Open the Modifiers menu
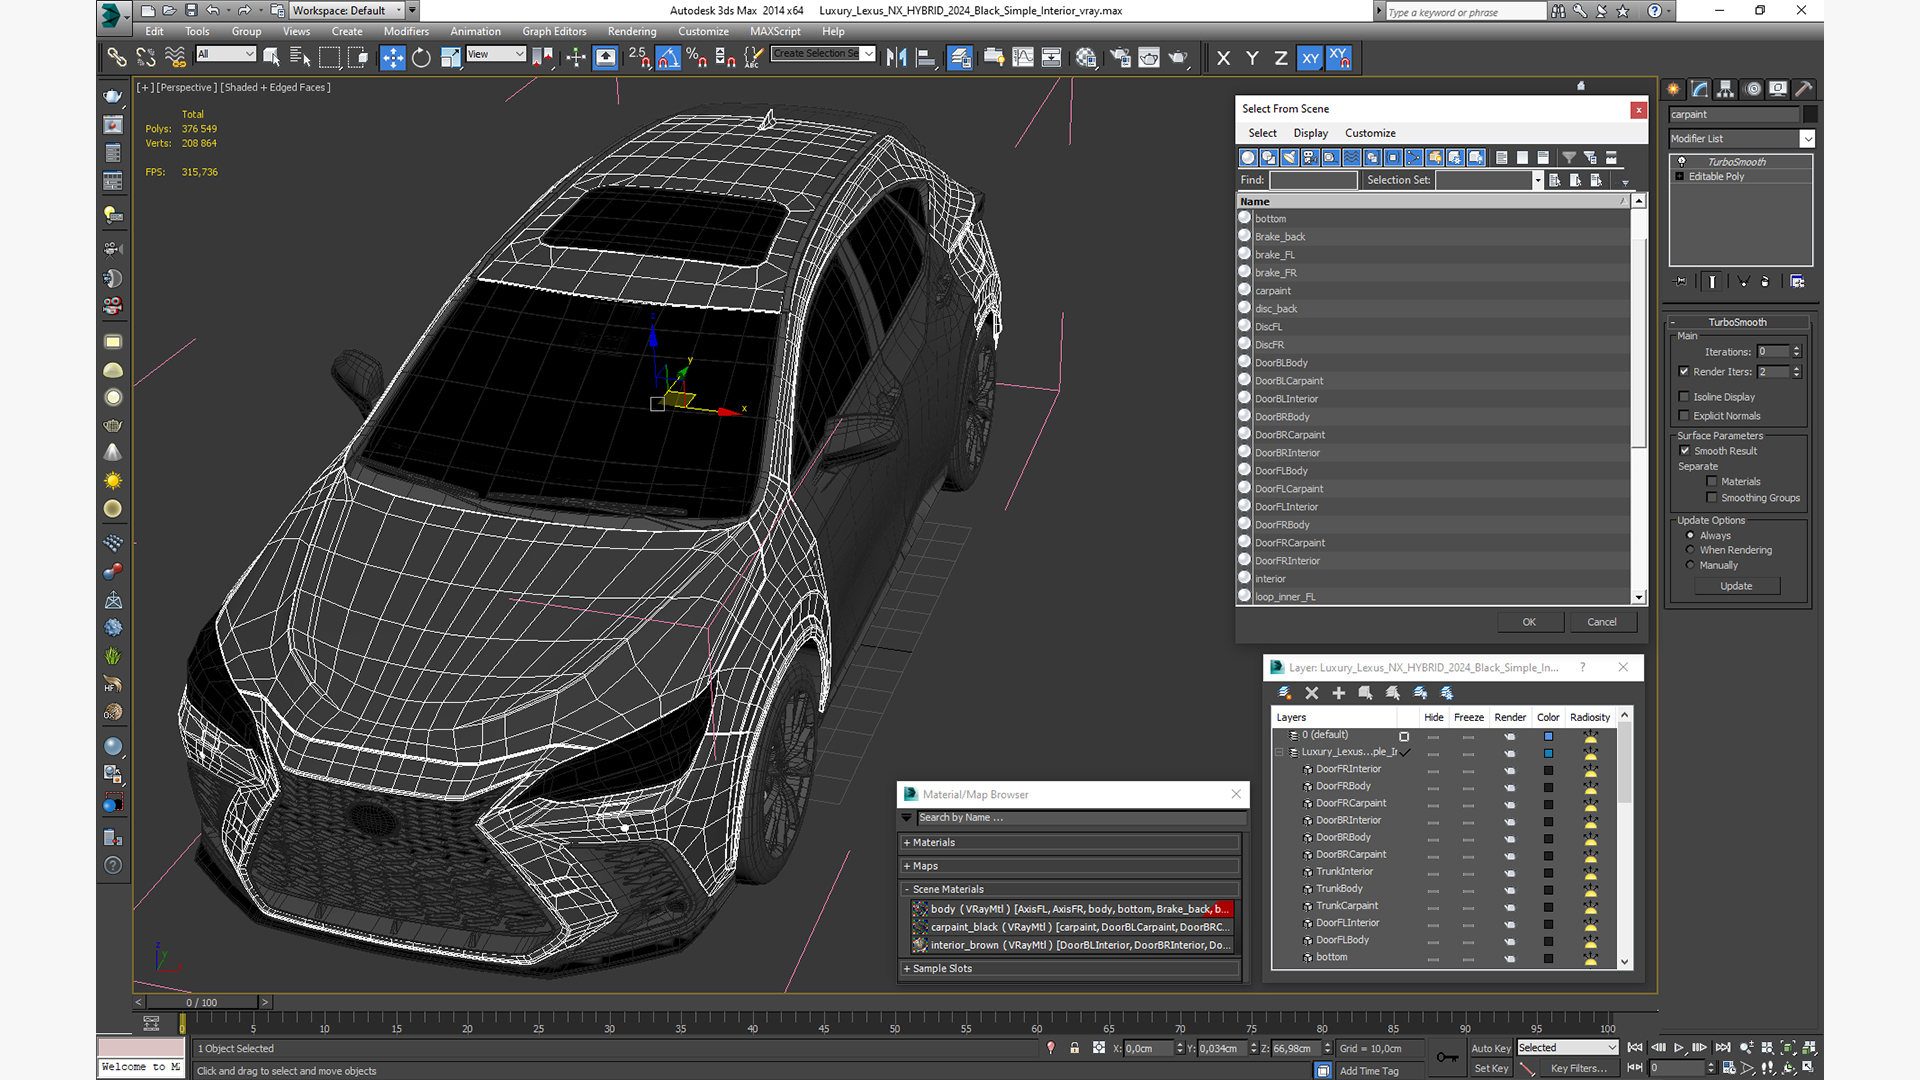 pos(406,32)
